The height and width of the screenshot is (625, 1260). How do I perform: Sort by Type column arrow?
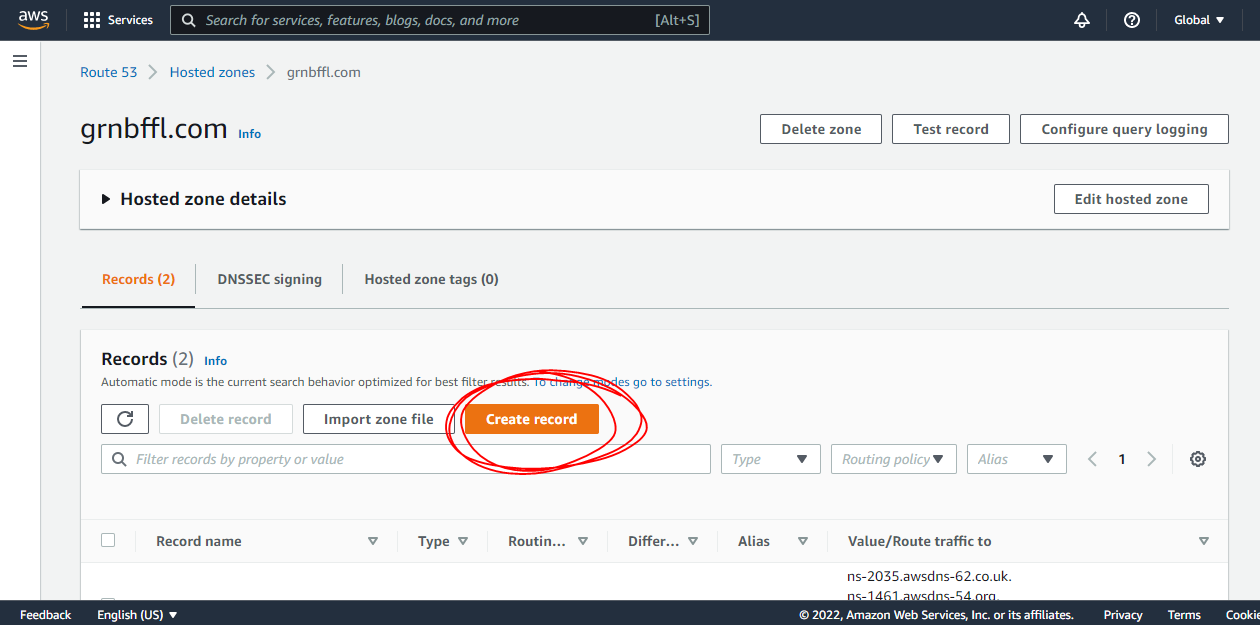pyautogui.click(x=463, y=541)
